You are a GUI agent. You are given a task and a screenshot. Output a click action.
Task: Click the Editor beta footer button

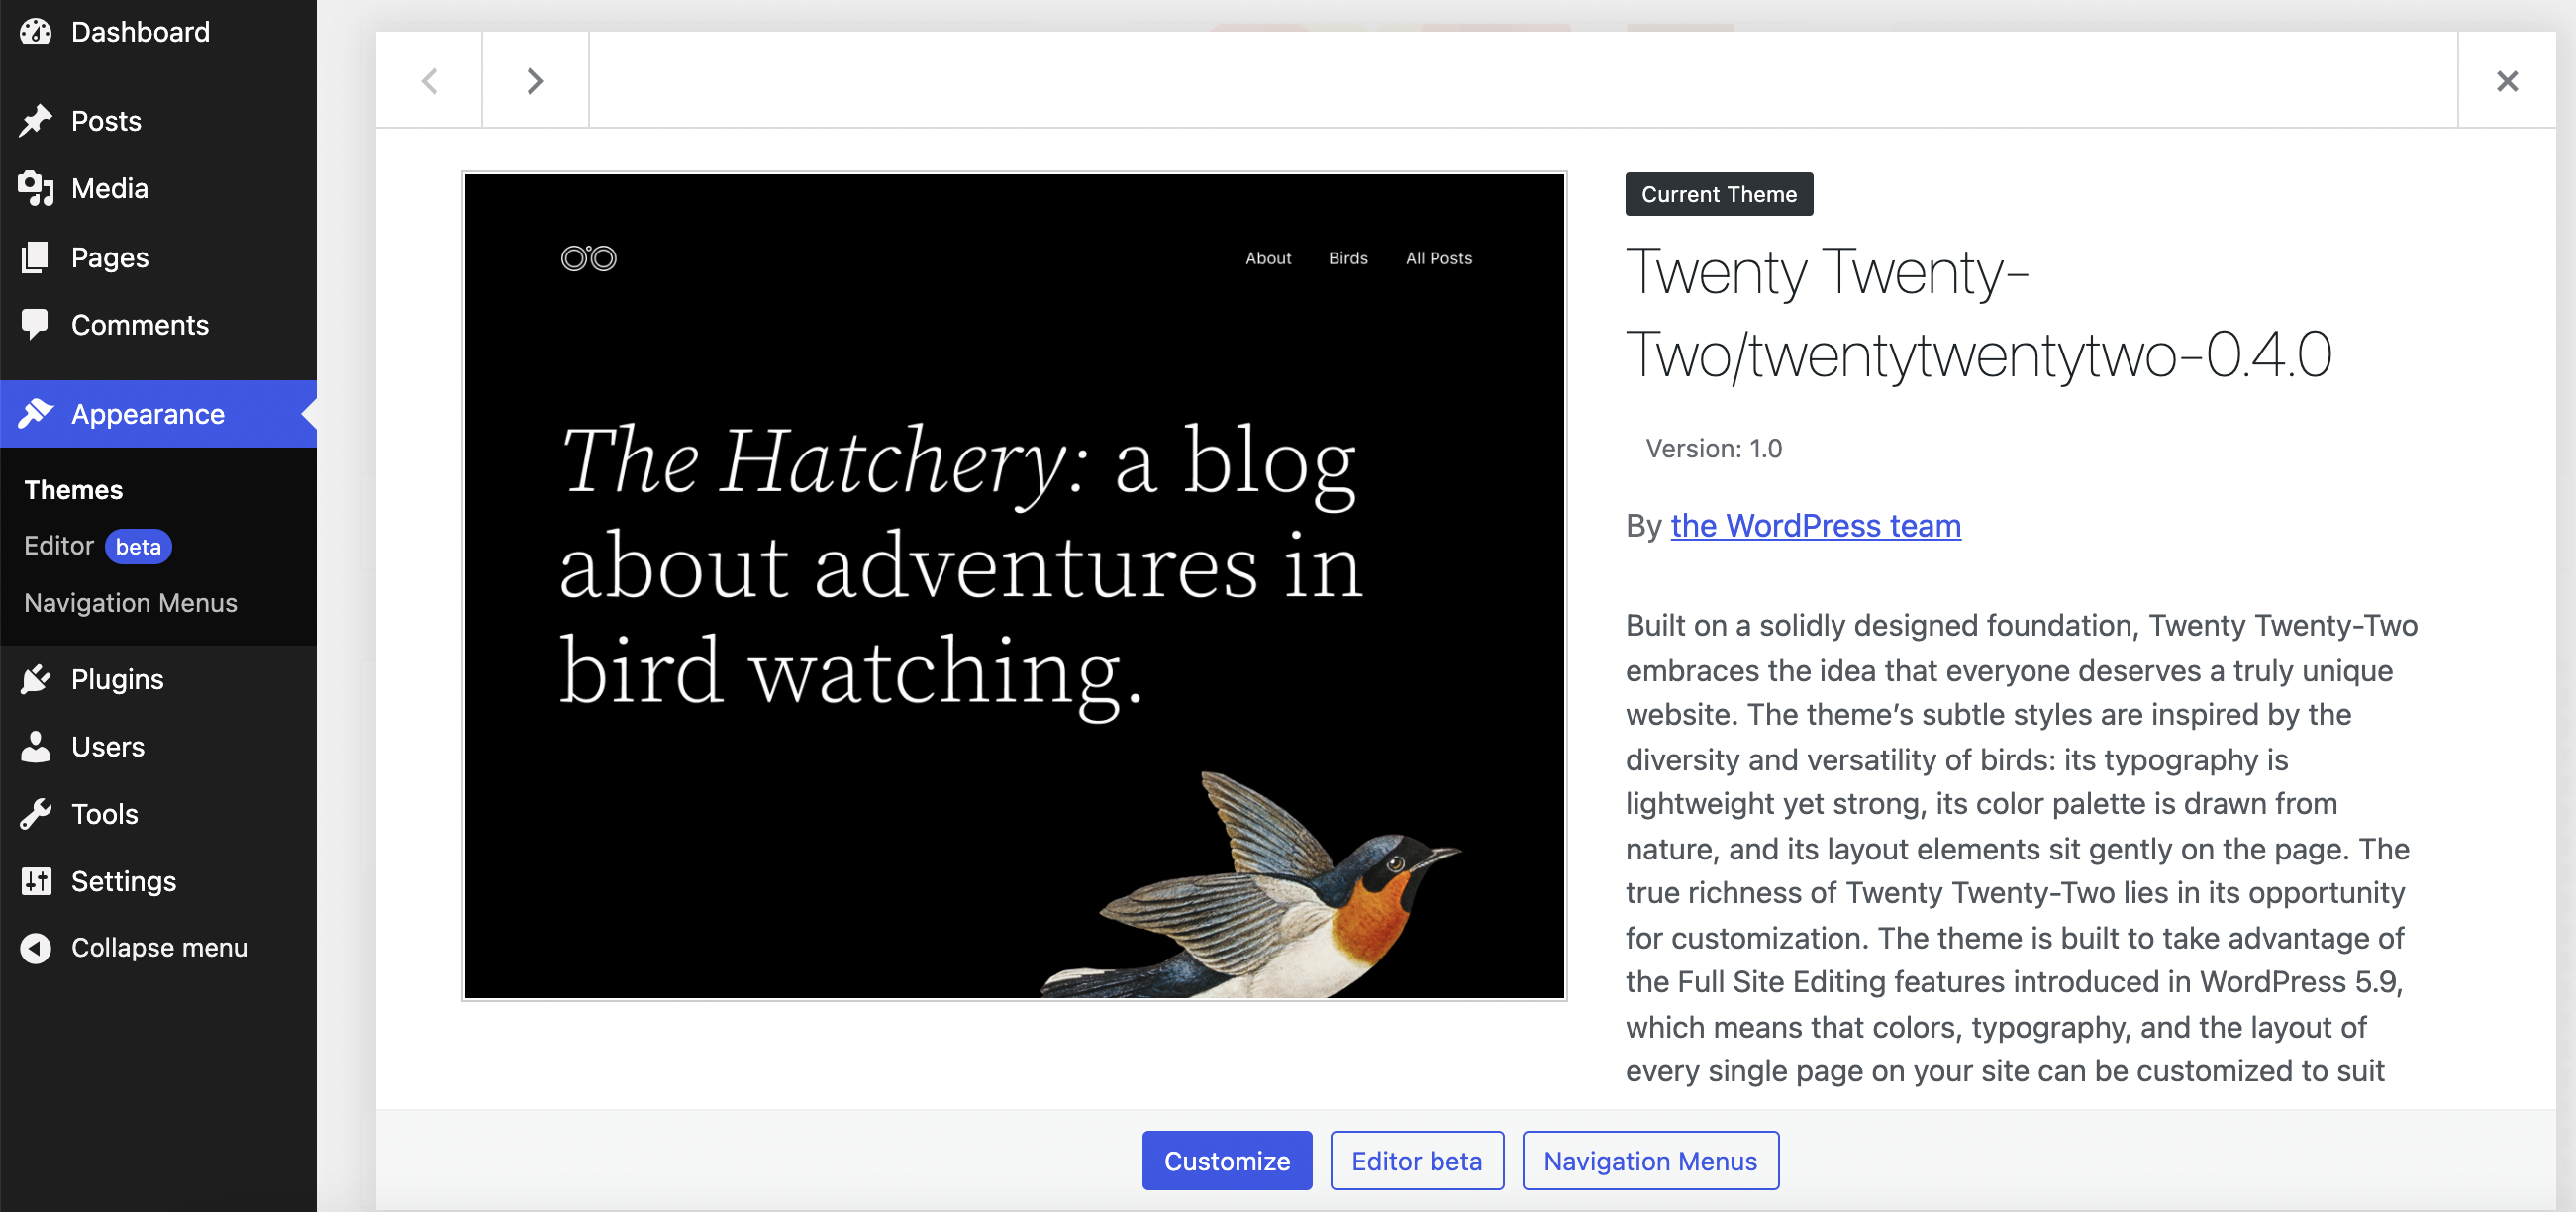point(1416,1161)
